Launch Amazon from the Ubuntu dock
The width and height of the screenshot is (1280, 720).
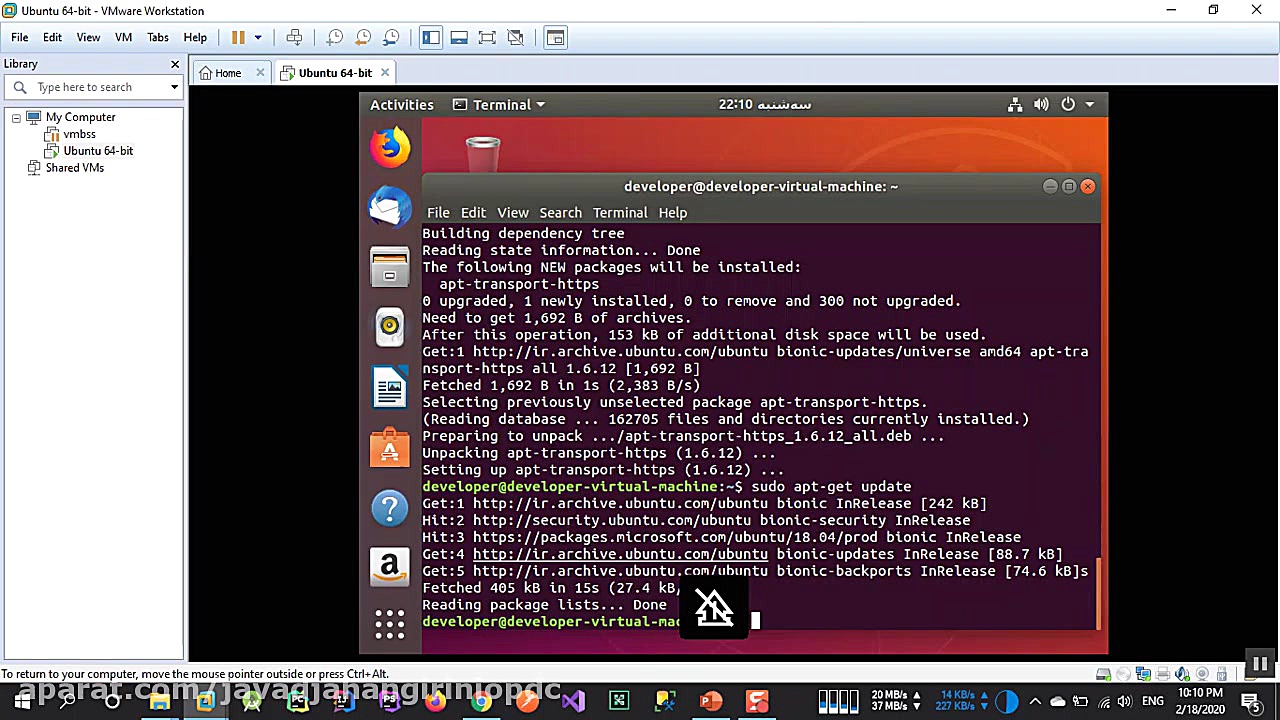point(390,567)
